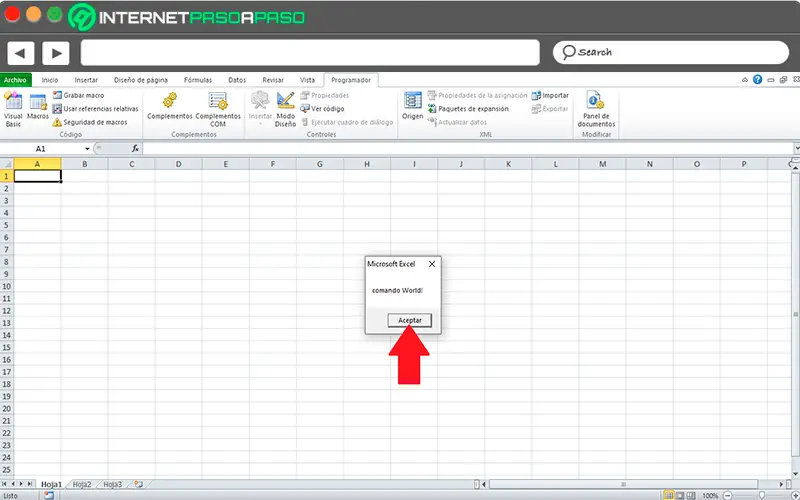Click the zoom out minus button
The height and width of the screenshot is (500, 800).
pos(728,495)
